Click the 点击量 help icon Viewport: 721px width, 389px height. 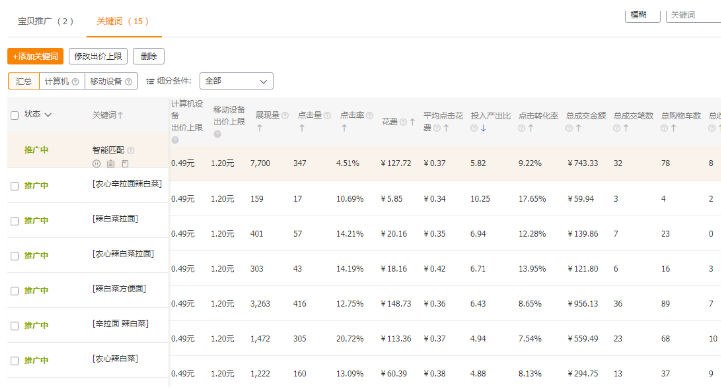pyautogui.click(x=327, y=115)
